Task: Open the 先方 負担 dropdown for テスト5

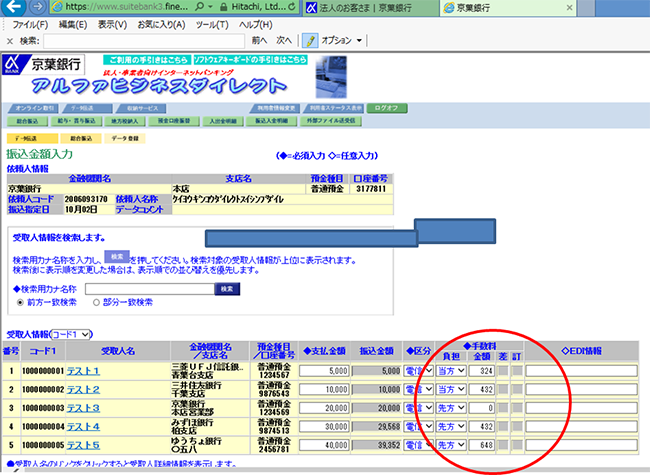Action: pos(451,445)
